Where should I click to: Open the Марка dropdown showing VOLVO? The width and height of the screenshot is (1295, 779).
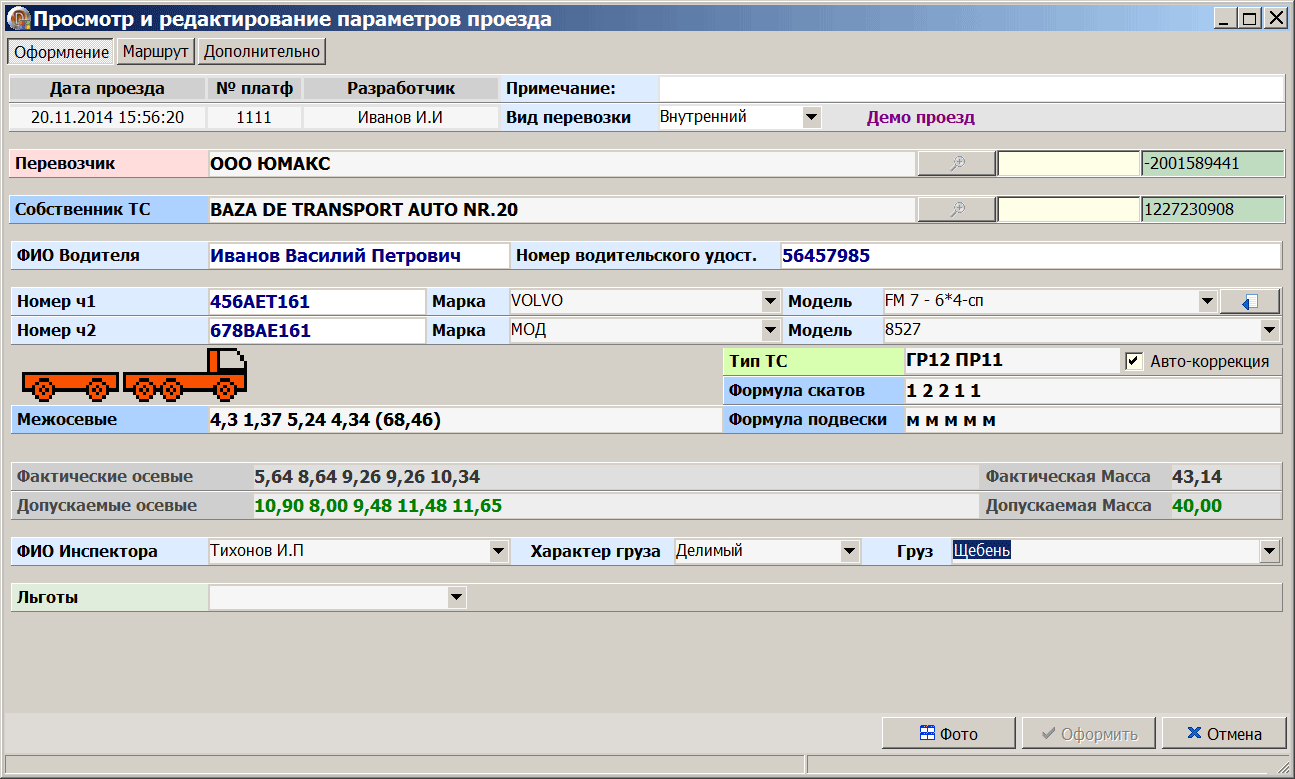point(770,301)
